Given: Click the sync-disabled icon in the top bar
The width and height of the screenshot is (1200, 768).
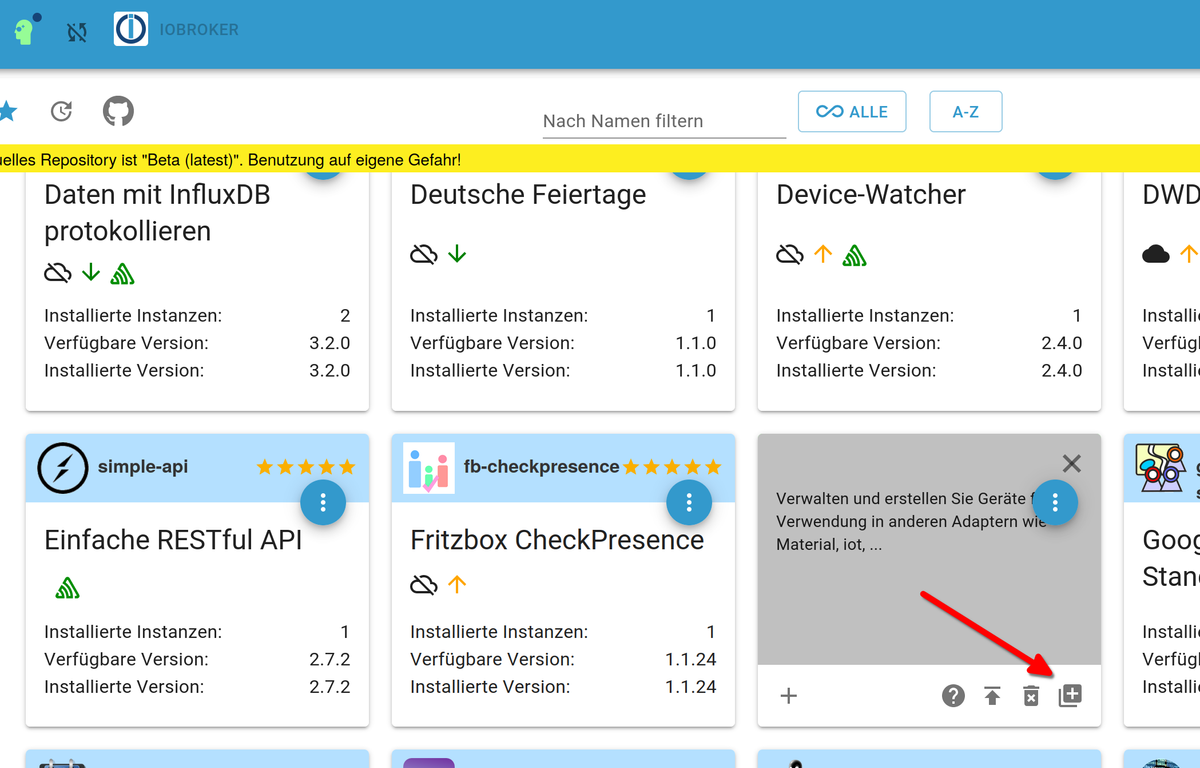Looking at the screenshot, I should pyautogui.click(x=77, y=32).
